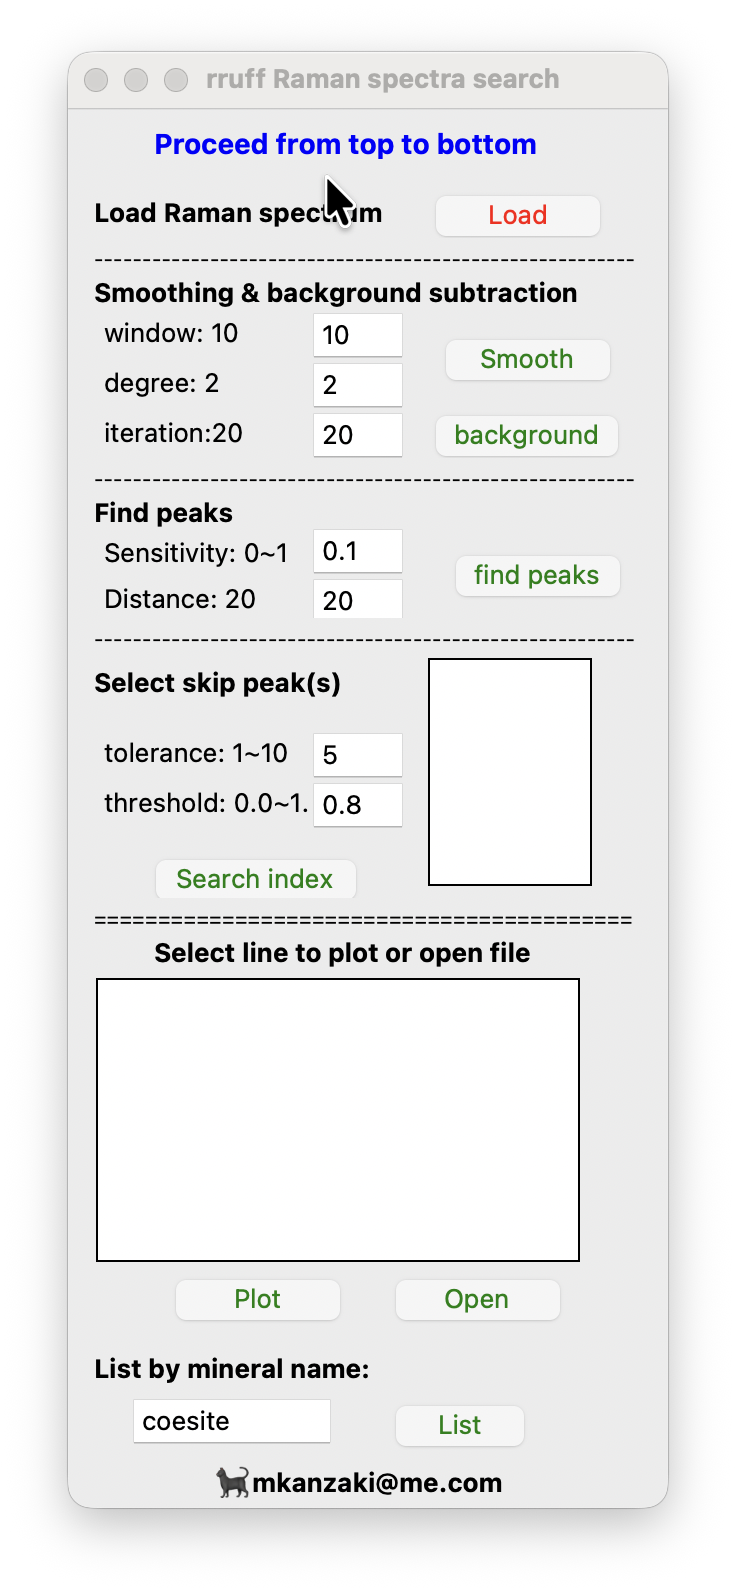Minimize the rruff Raman spectra search window

[x=136, y=80]
